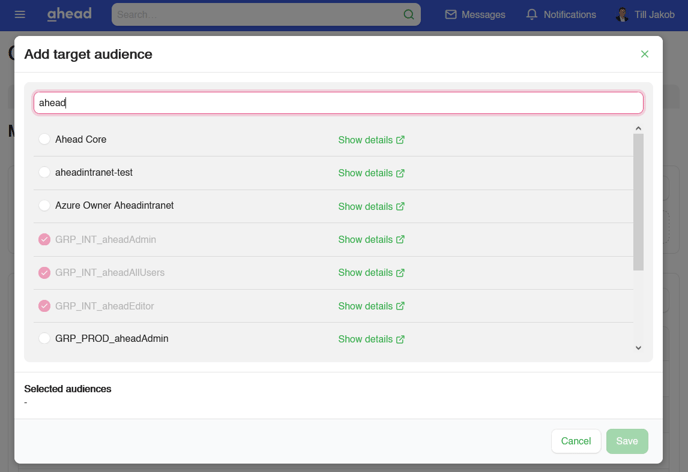Click the Ahead Core label text
This screenshot has height=472, width=688.
tap(81, 139)
